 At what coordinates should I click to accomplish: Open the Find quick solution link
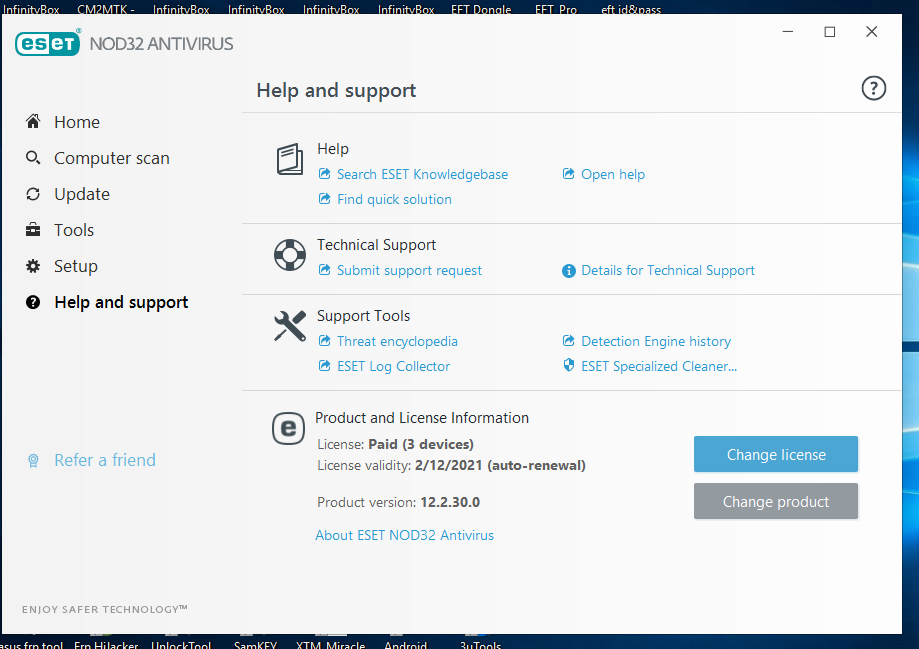(x=394, y=199)
